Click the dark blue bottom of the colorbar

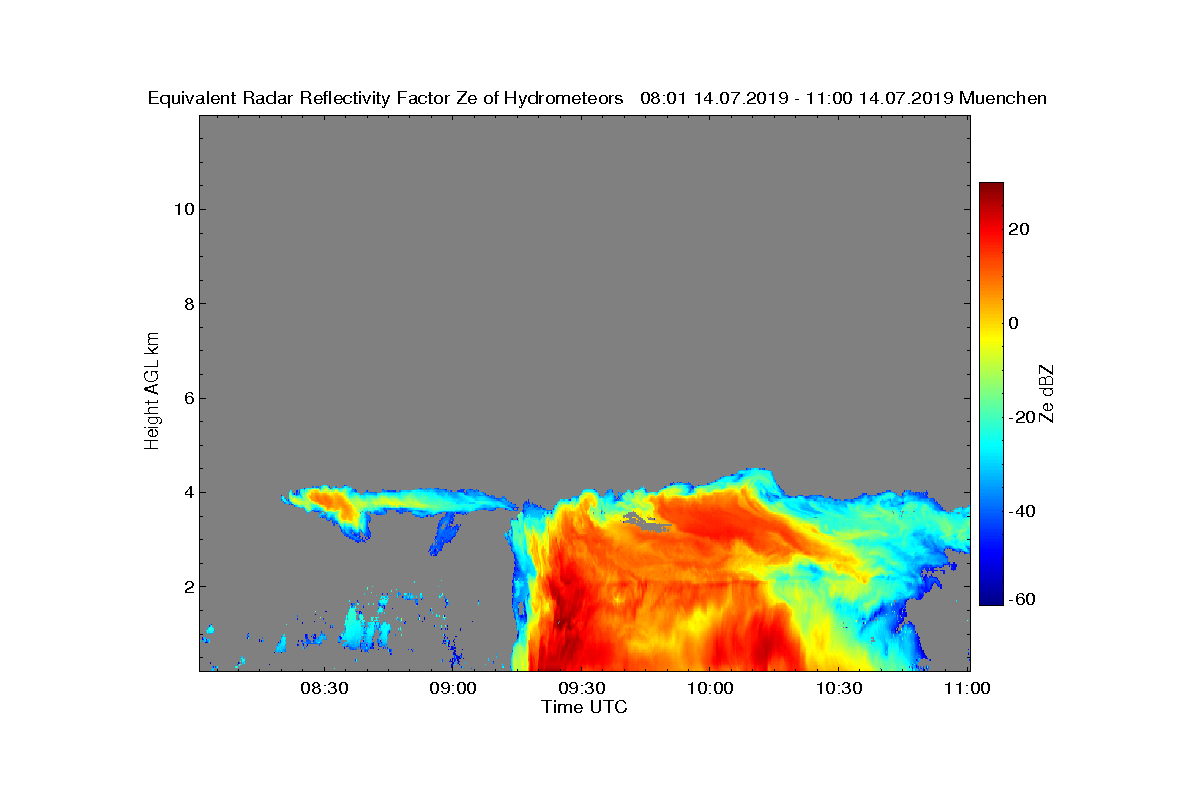point(991,597)
